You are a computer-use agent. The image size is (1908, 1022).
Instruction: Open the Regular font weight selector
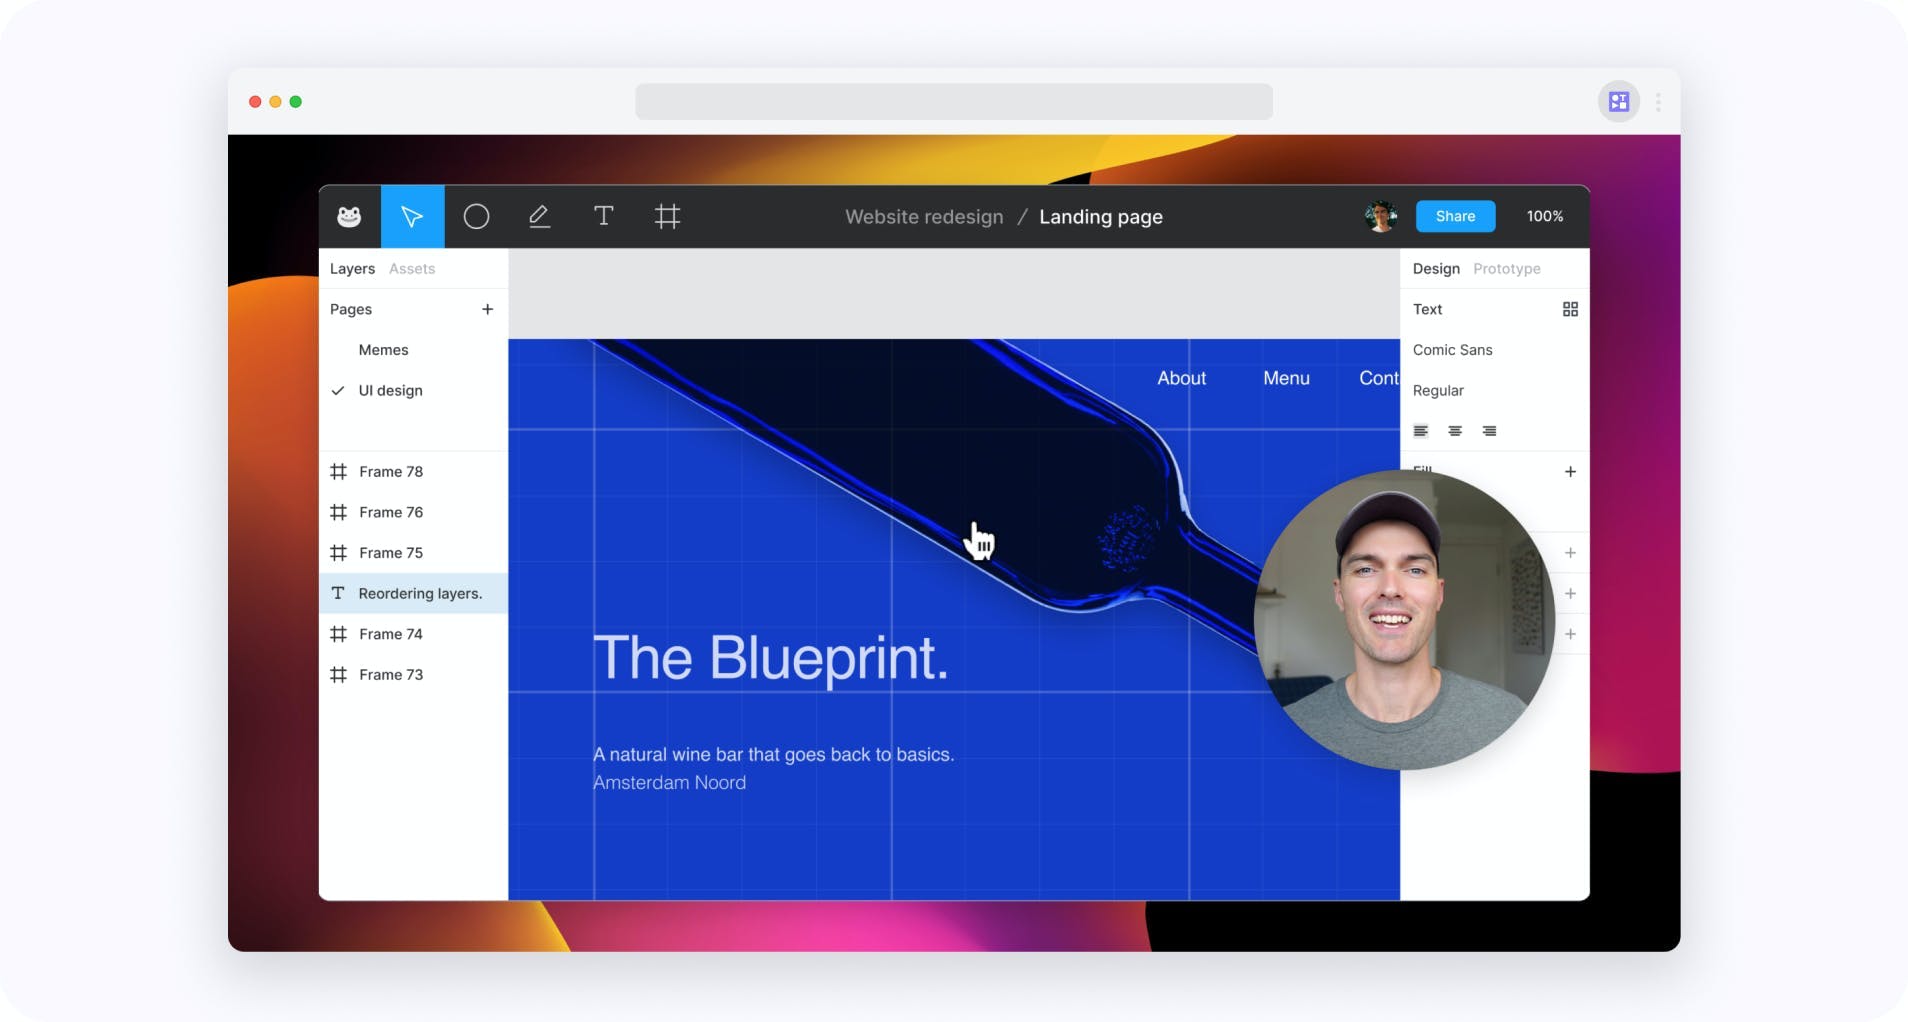(1438, 391)
